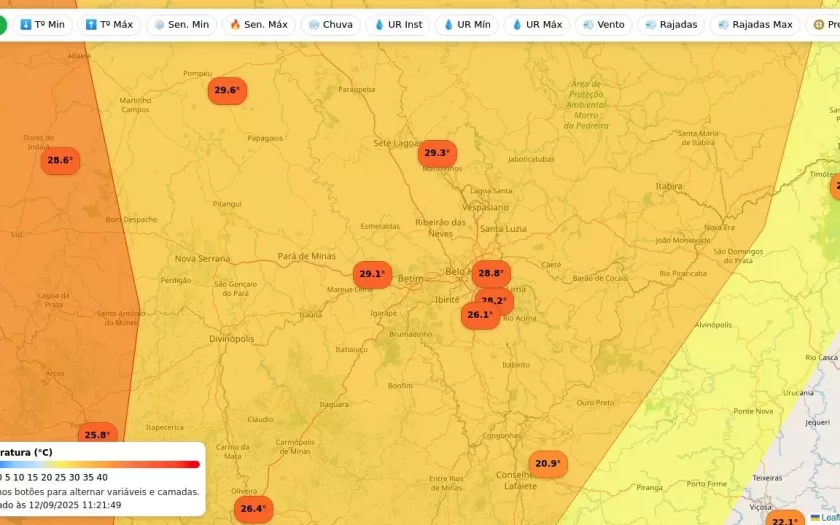Select UR Inst humidity variable

[398, 24]
